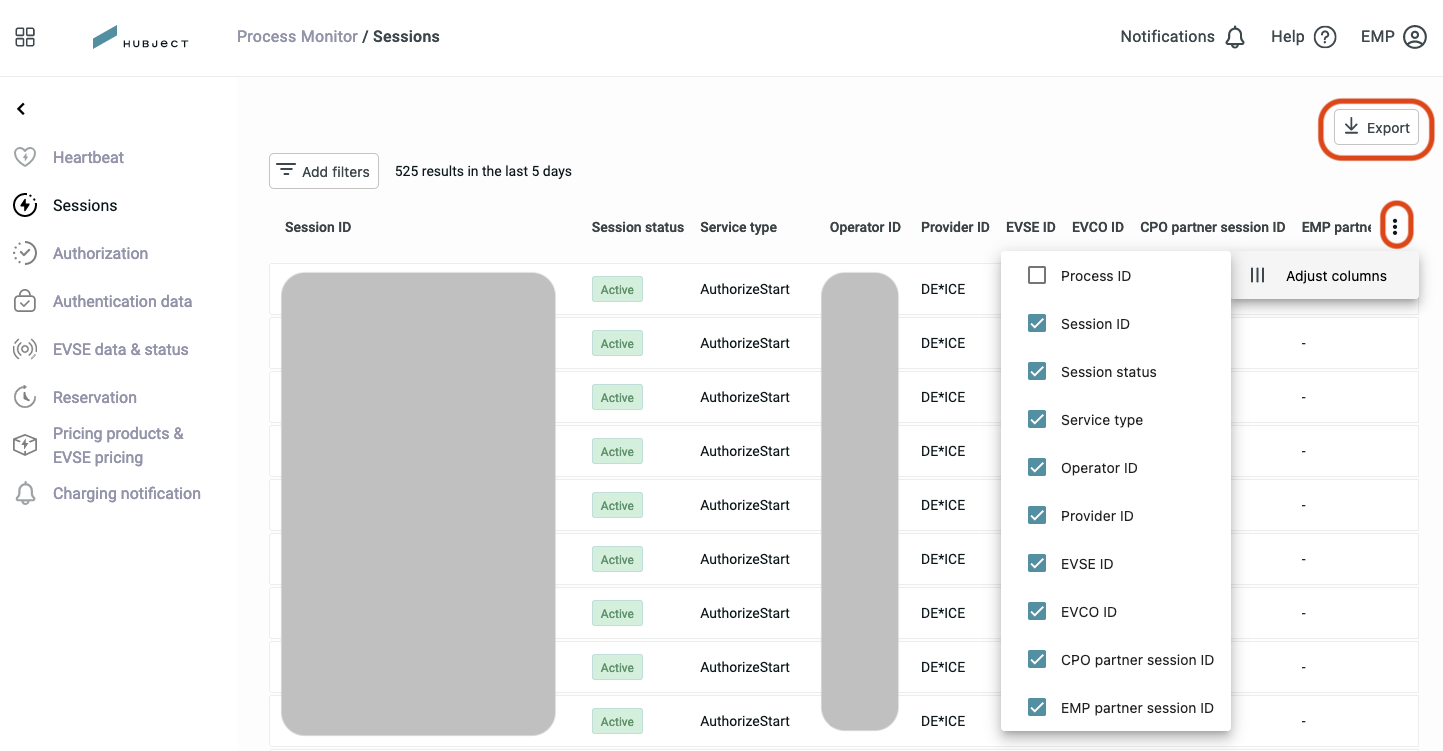Screen dimensions: 1443x751
Task: Open the Add filters control
Action: [x=324, y=171]
